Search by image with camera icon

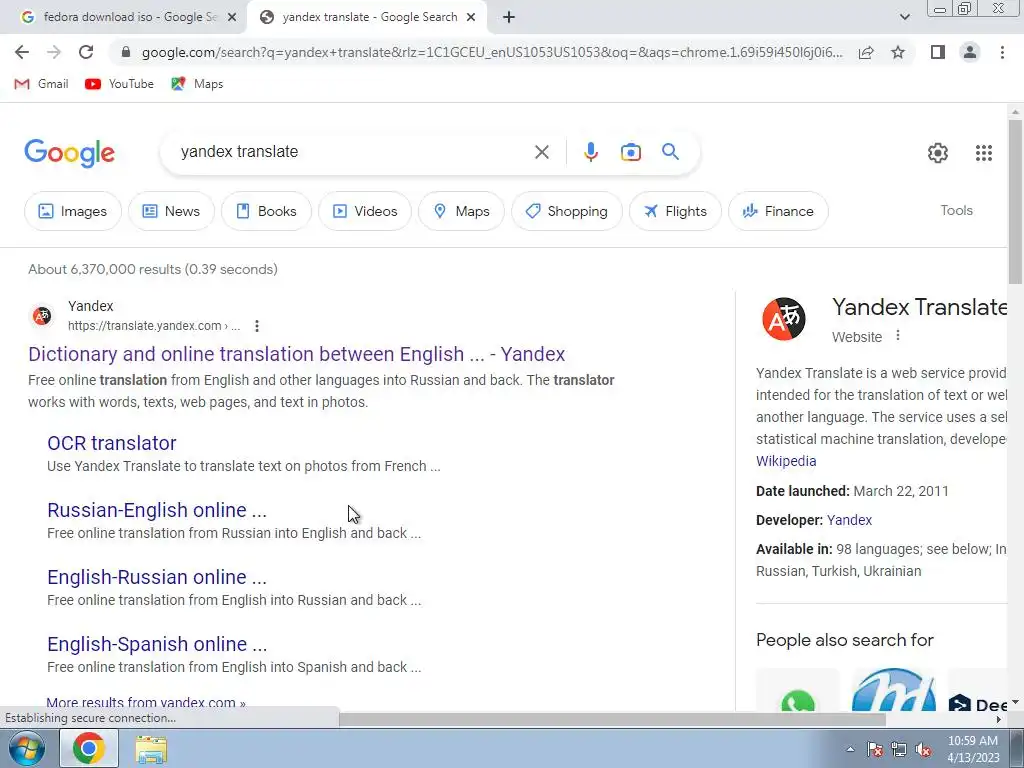pos(630,152)
